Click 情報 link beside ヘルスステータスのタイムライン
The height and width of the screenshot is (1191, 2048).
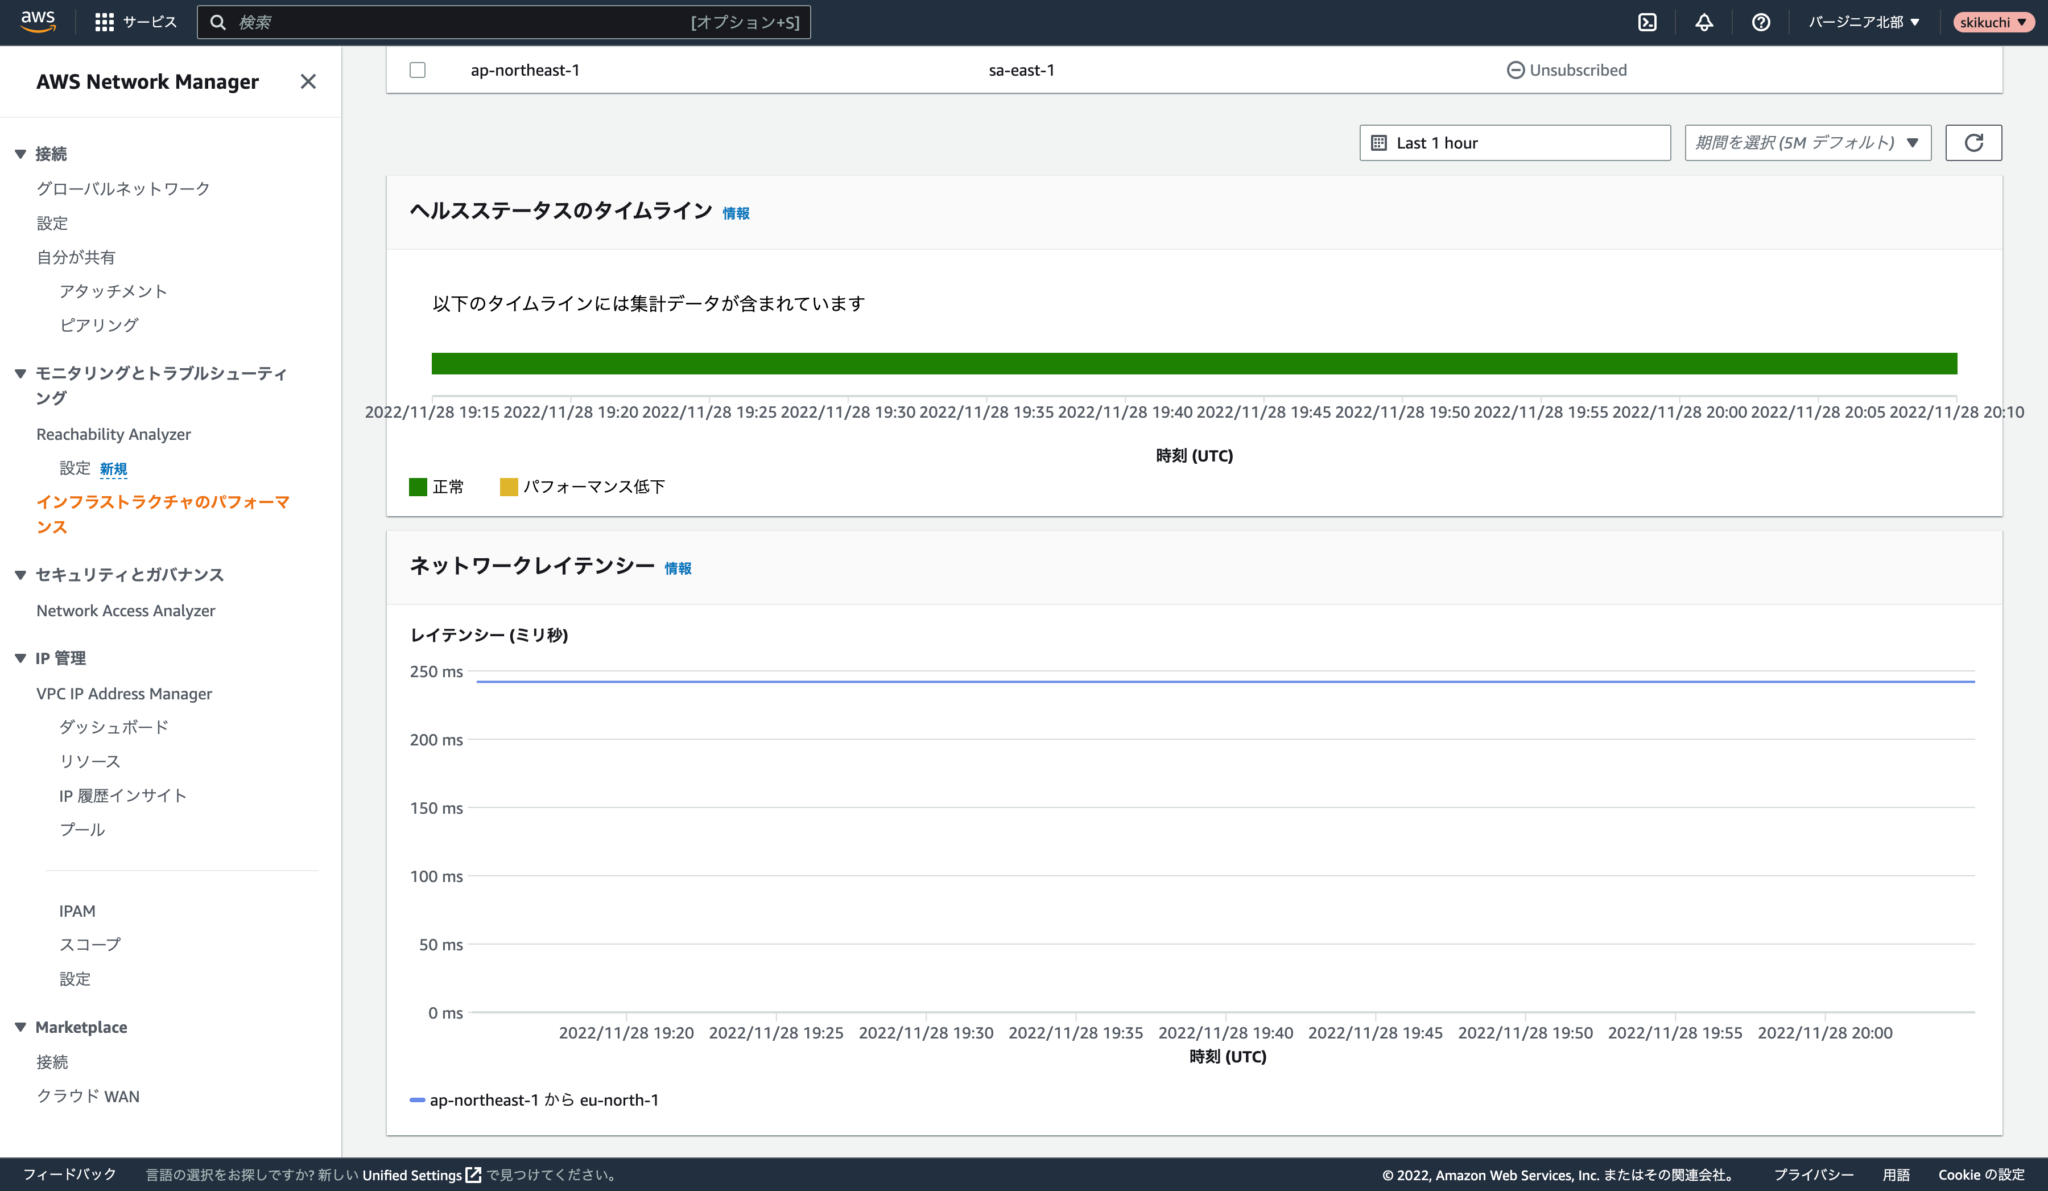click(x=736, y=213)
